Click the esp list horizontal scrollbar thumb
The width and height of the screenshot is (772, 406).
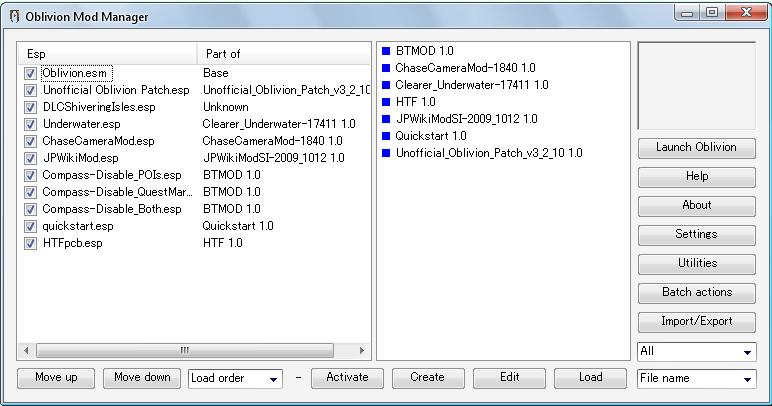[185, 350]
